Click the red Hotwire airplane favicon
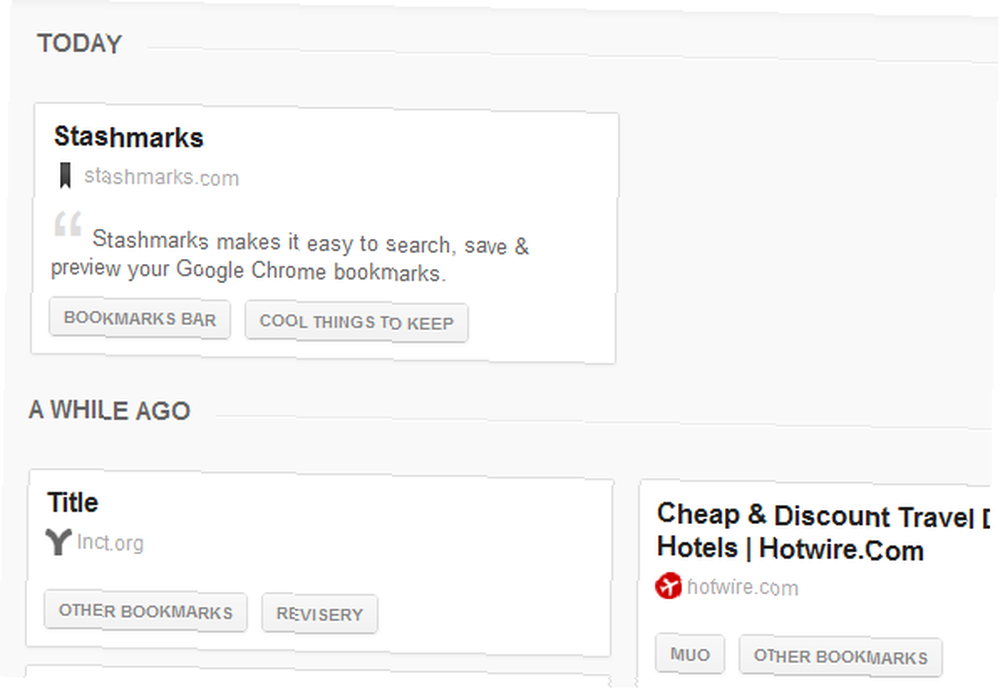Screen dimensions: 1000x696 (668, 586)
